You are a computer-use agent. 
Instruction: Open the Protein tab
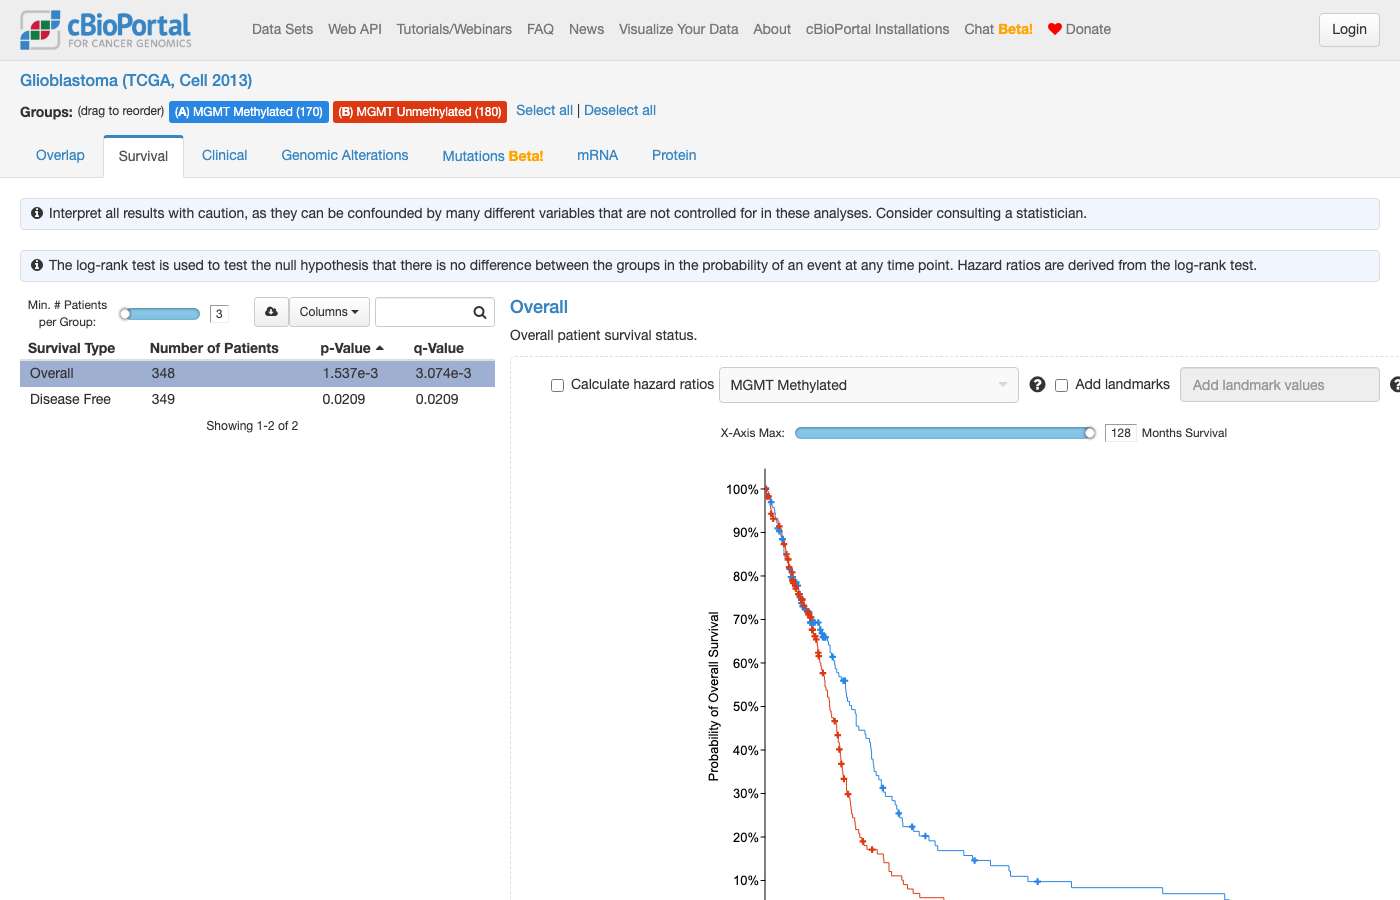(x=674, y=155)
